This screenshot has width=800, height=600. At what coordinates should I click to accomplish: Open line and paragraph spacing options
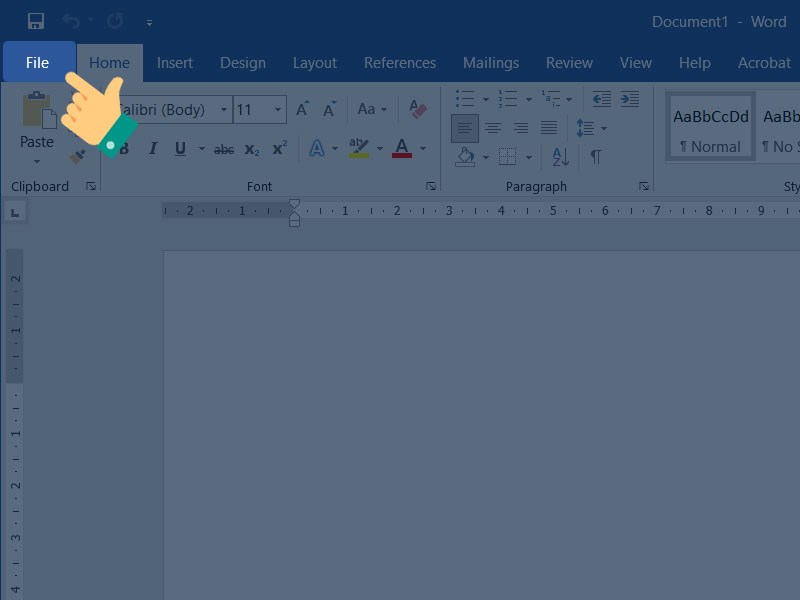click(585, 128)
